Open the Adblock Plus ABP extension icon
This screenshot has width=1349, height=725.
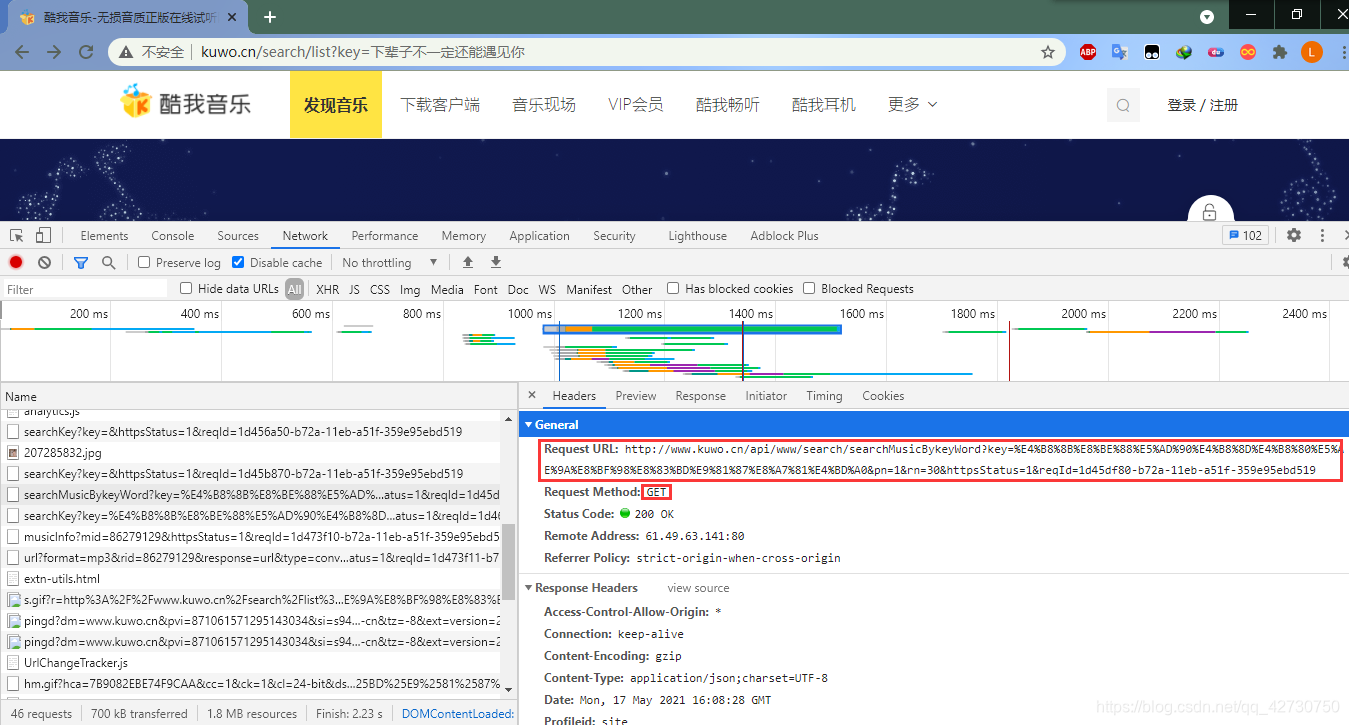tap(1088, 52)
